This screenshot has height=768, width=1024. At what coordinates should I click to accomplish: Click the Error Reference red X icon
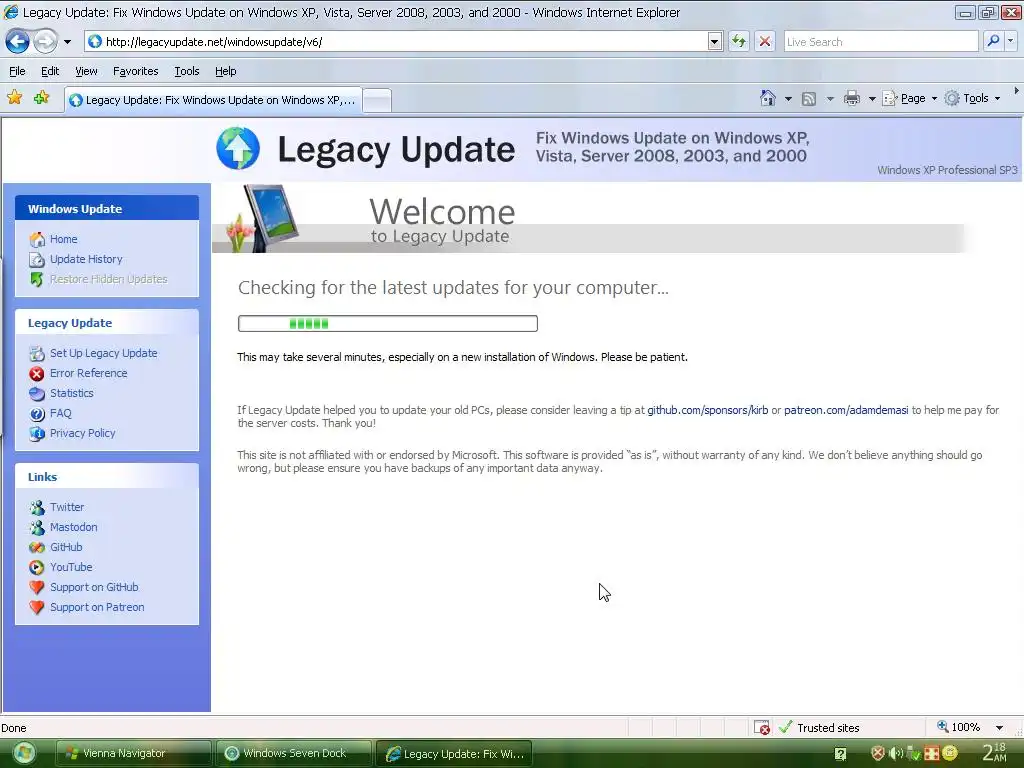point(37,374)
